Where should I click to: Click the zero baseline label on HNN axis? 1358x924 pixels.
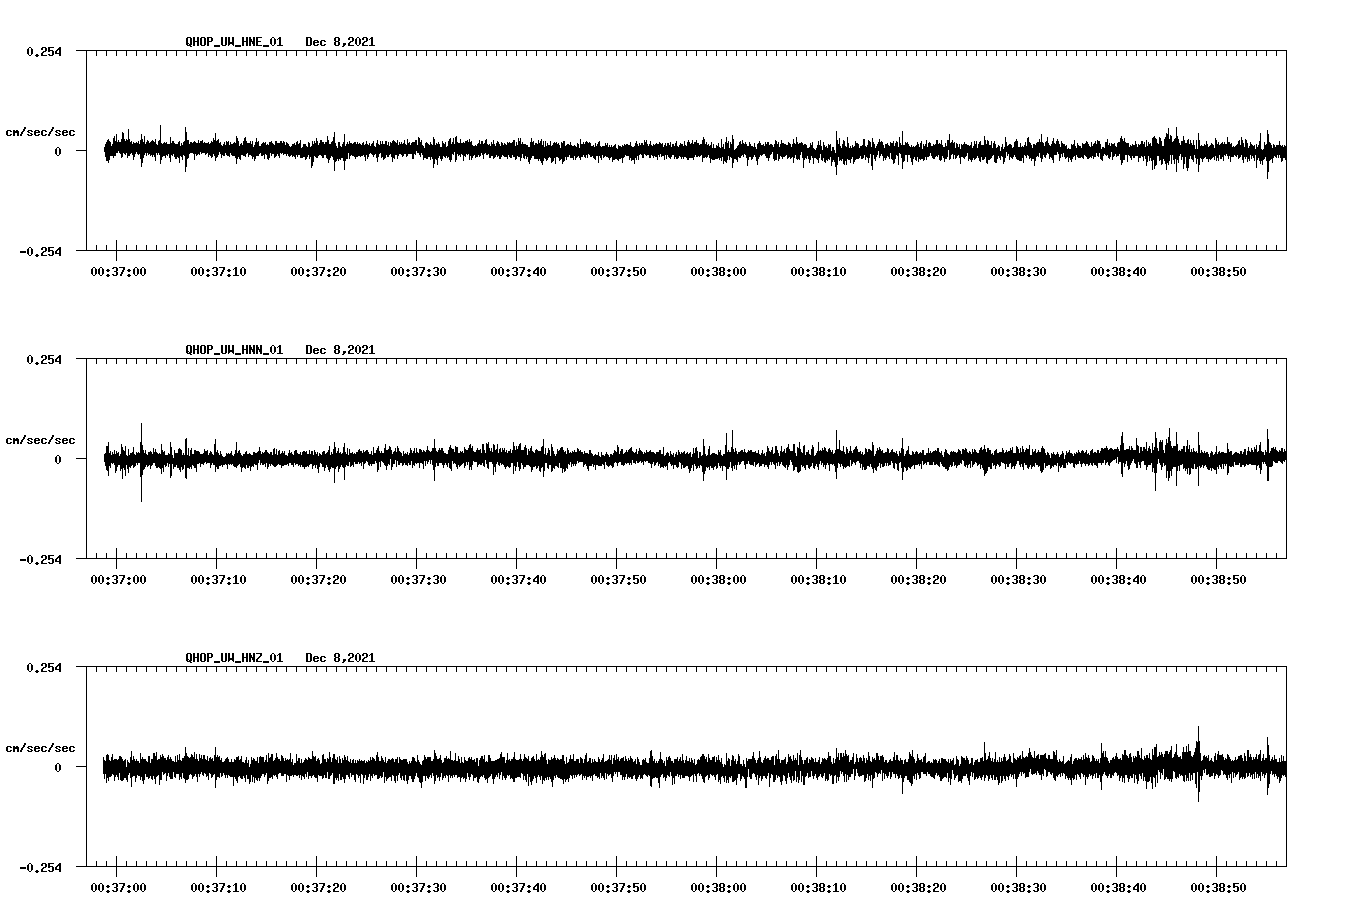(58, 459)
